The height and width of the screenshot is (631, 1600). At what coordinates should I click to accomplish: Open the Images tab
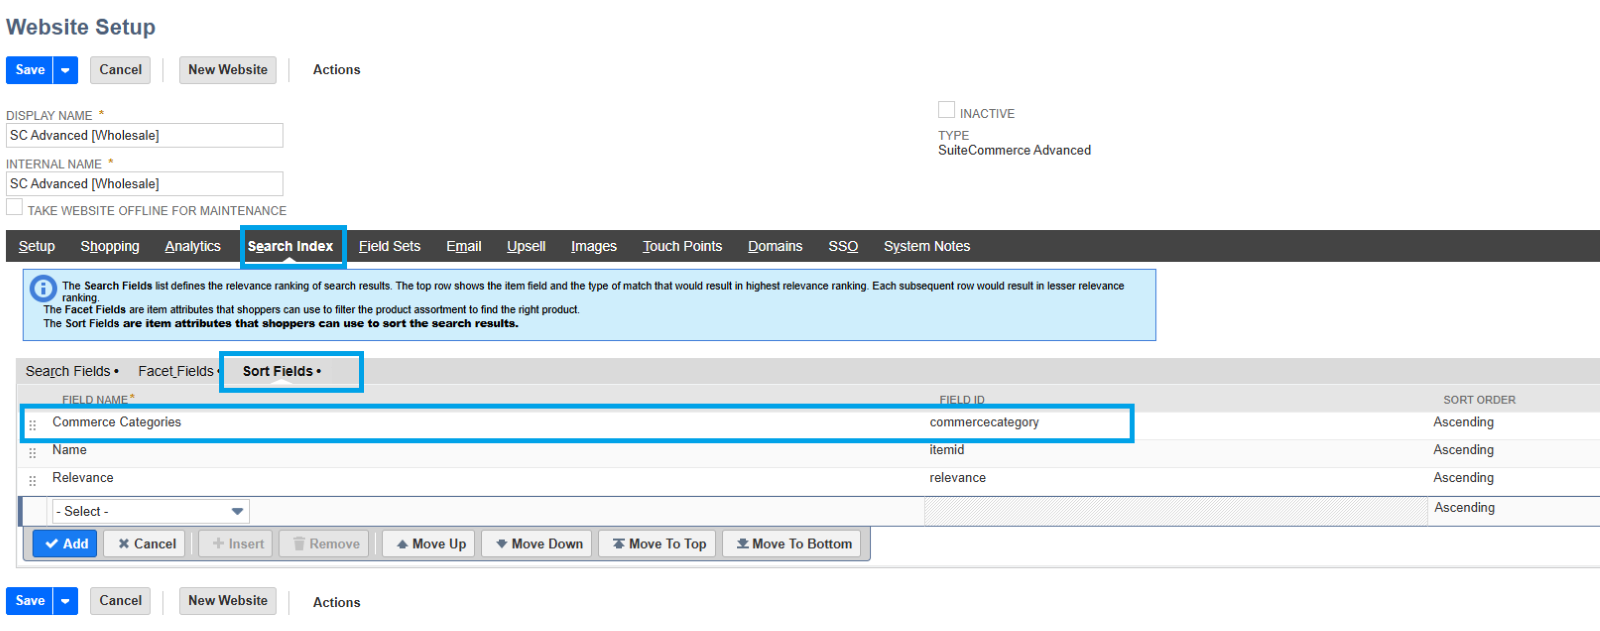pos(594,246)
